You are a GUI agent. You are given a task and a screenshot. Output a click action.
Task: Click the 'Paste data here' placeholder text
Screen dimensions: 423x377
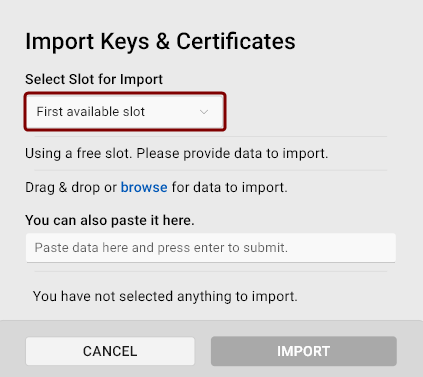pos(161,248)
